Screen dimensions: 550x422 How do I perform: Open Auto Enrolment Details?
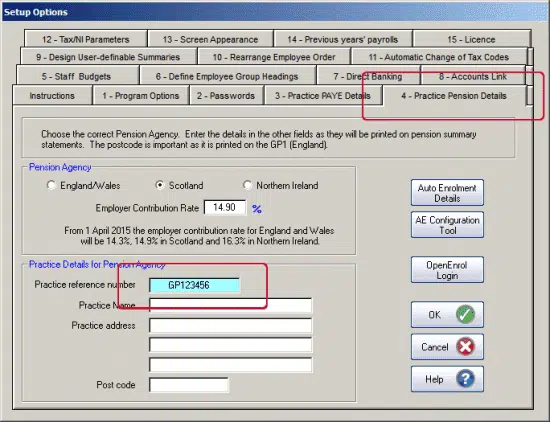pos(447,193)
